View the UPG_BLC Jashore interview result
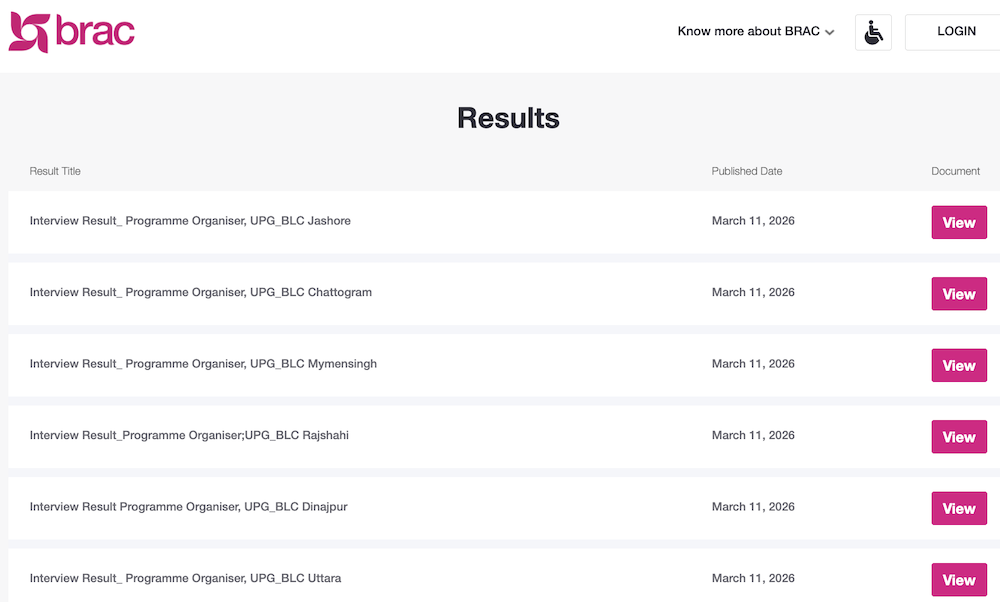The image size is (1000, 602). pos(958,222)
